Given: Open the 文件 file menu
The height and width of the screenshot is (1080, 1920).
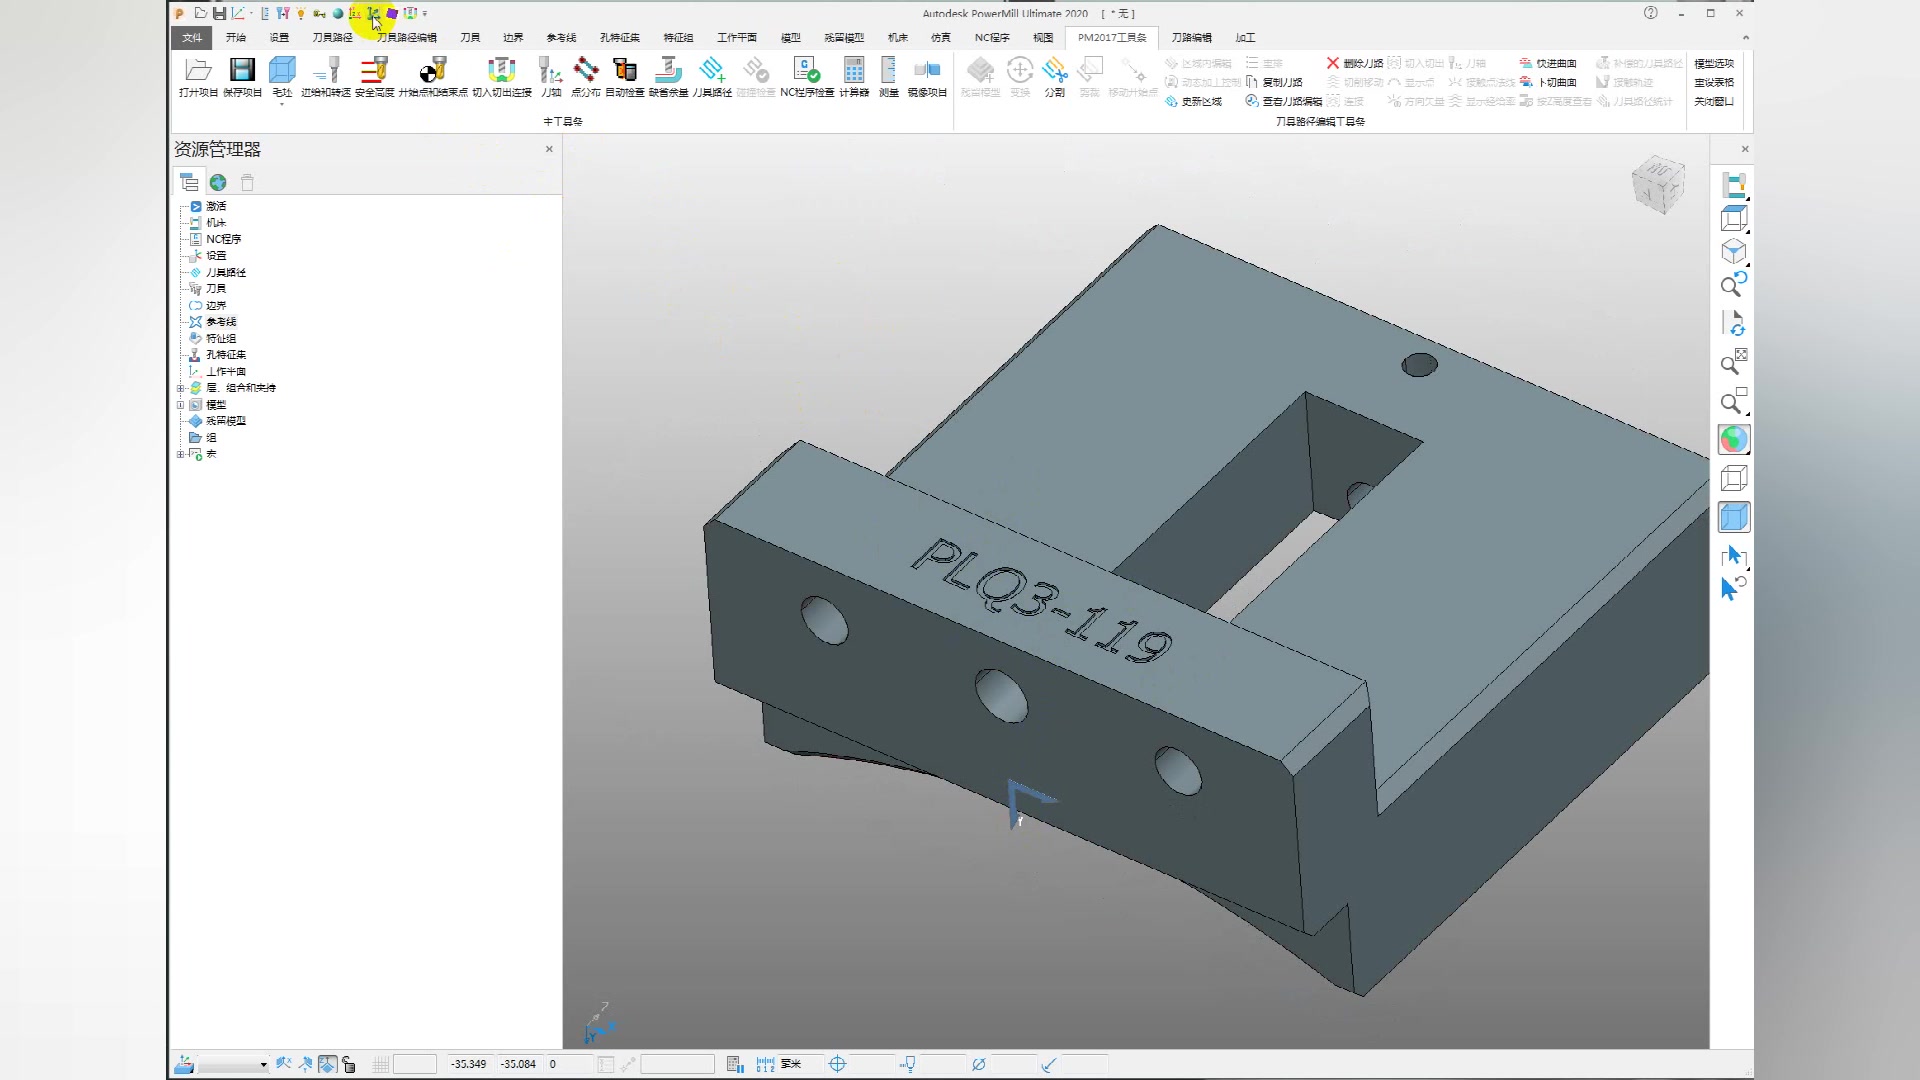Looking at the screenshot, I should (x=192, y=38).
